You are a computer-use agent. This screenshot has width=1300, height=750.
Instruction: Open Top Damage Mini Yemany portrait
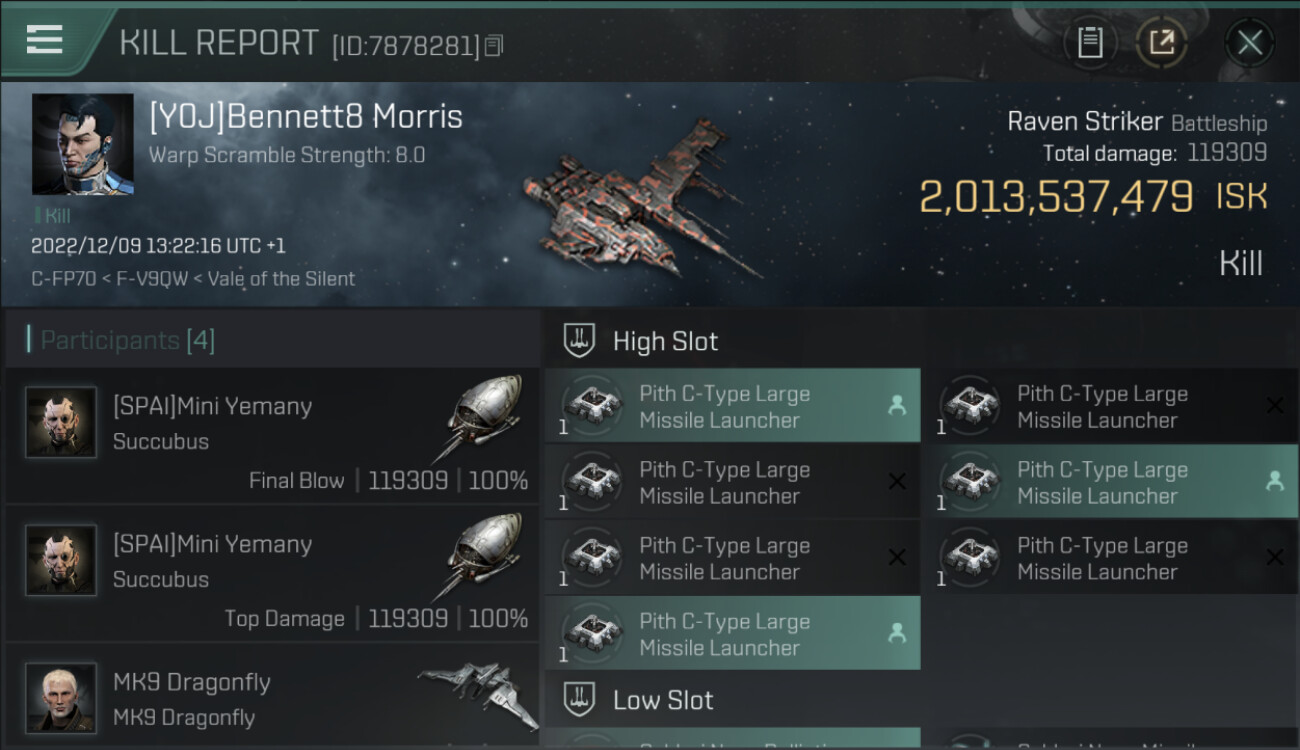(62, 560)
